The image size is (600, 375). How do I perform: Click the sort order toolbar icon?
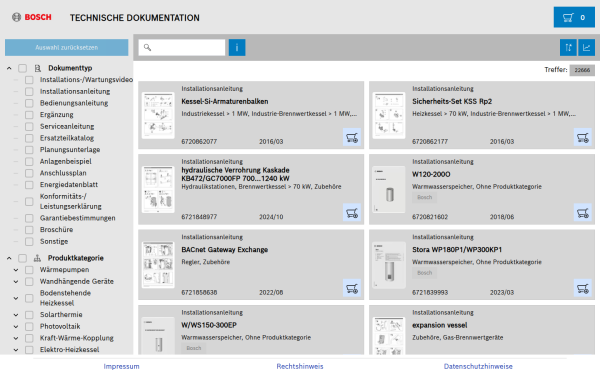(x=568, y=47)
